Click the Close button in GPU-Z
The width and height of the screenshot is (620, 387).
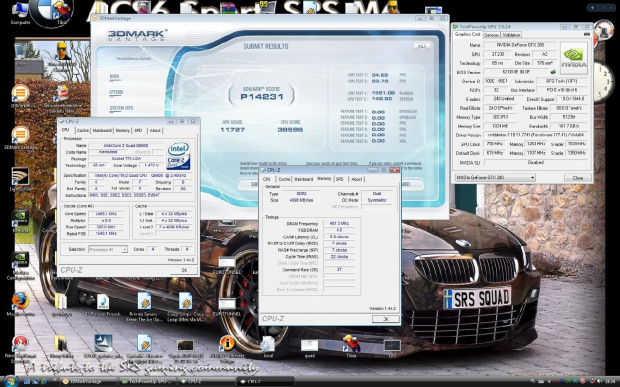[578, 178]
